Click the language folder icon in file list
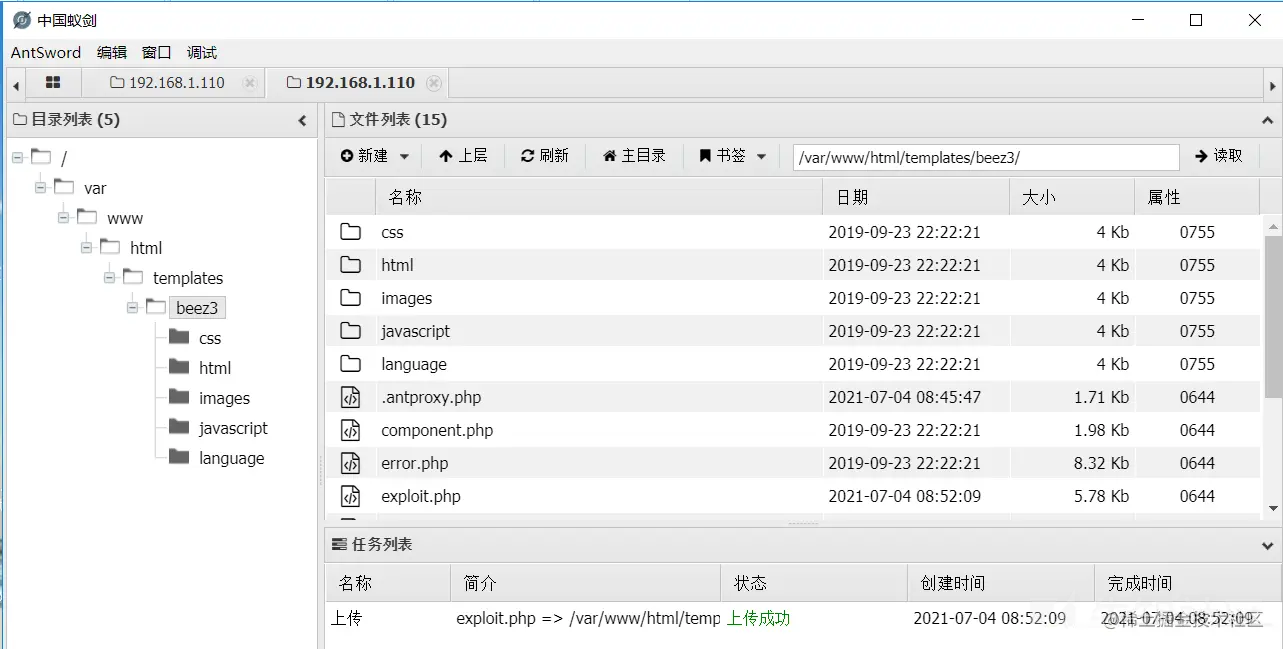1283x649 pixels. (350, 364)
